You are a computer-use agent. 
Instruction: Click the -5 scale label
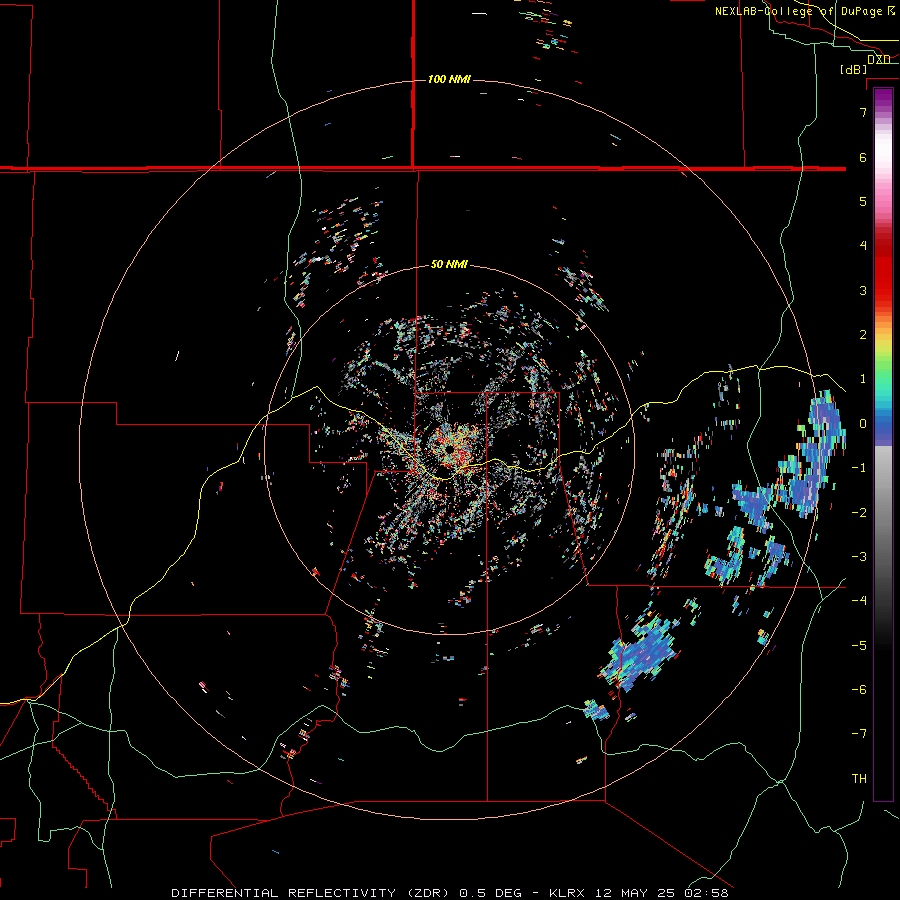859,645
